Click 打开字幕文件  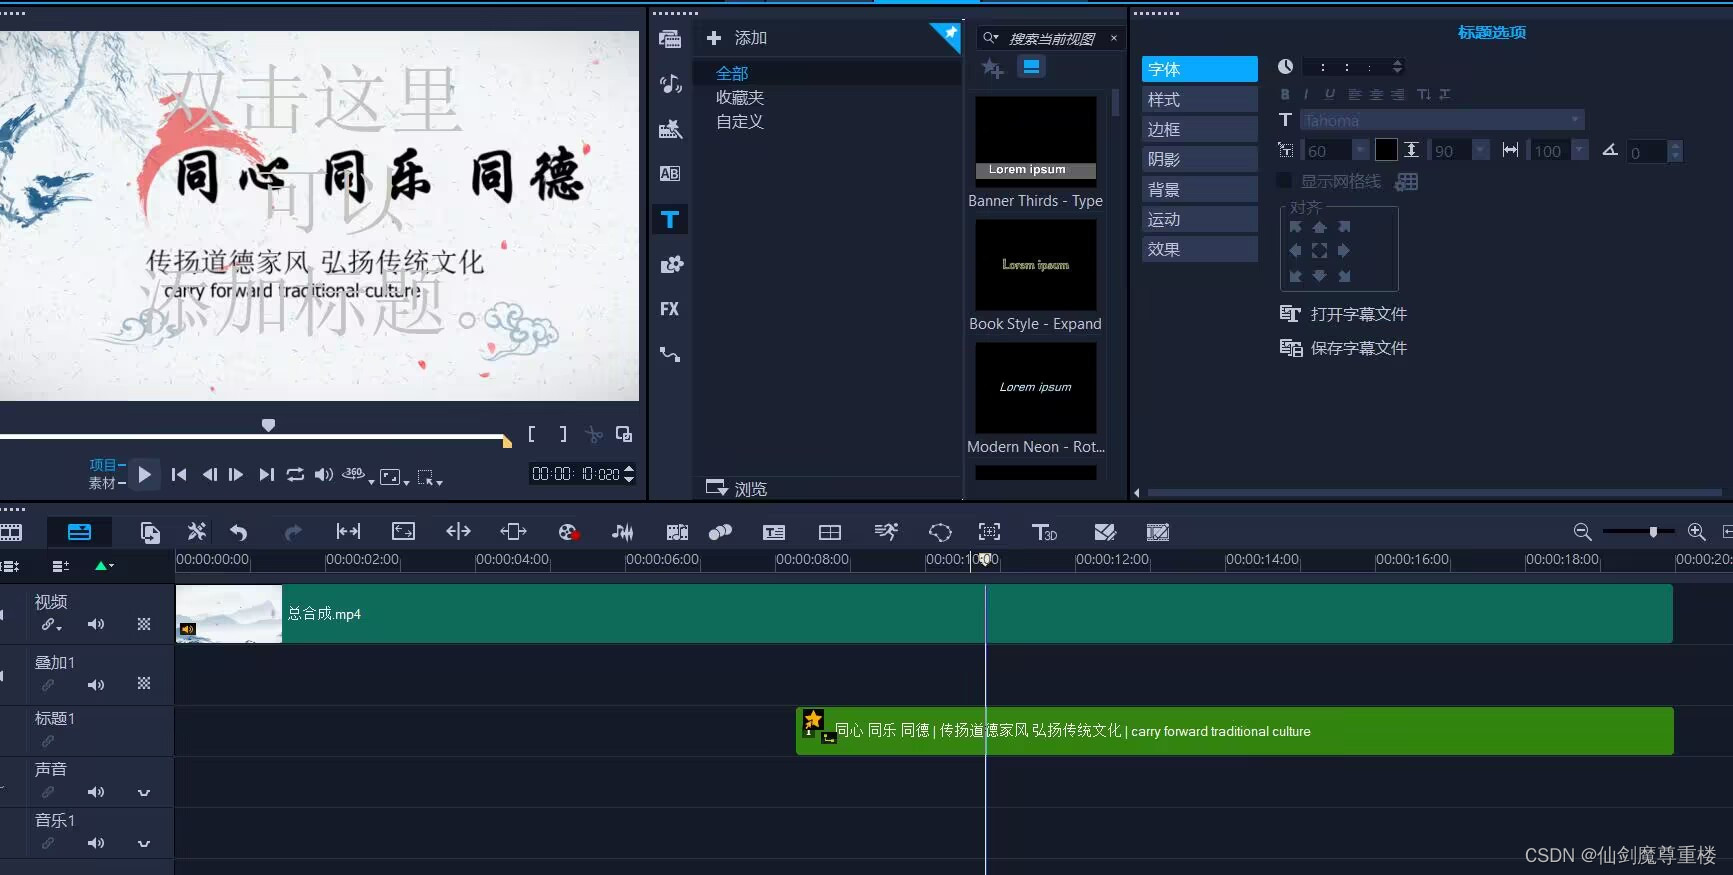1343,314
